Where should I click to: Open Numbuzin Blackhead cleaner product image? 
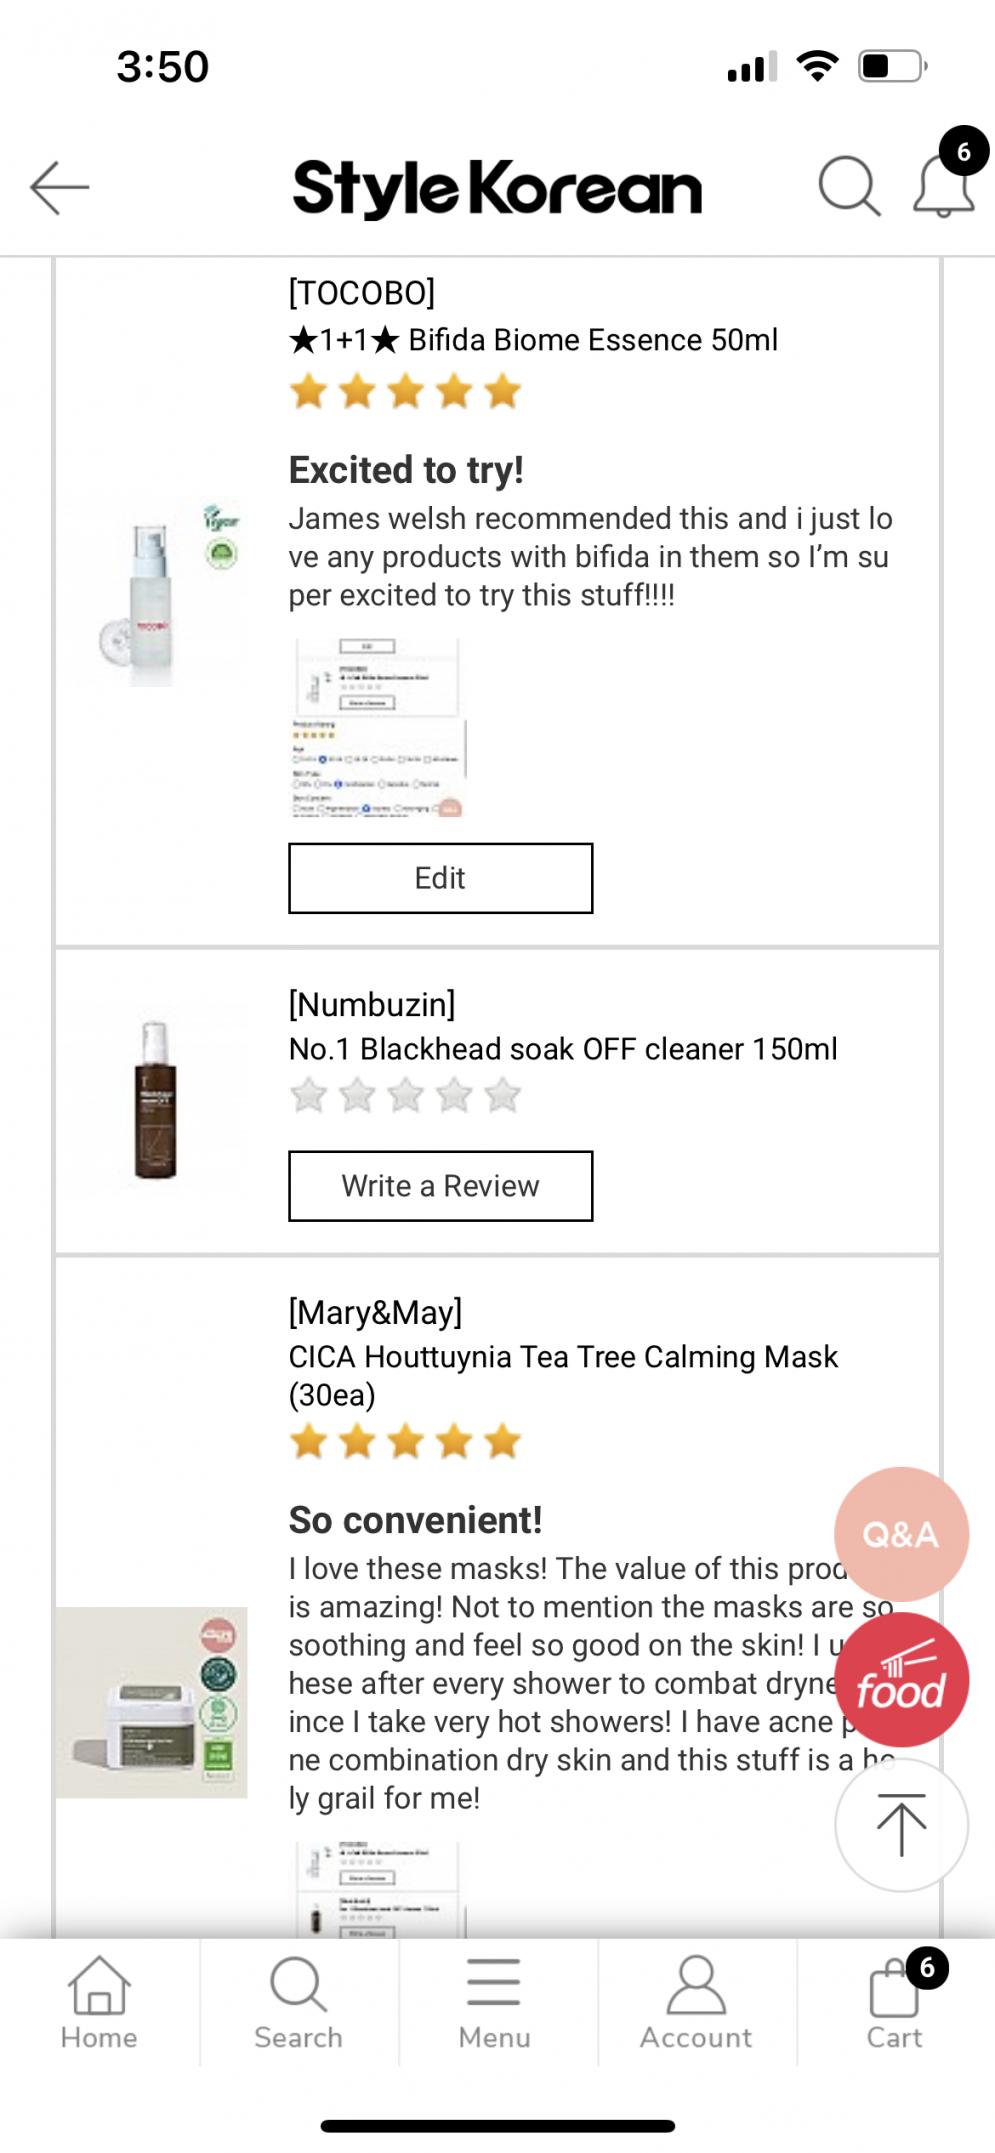coord(155,1100)
